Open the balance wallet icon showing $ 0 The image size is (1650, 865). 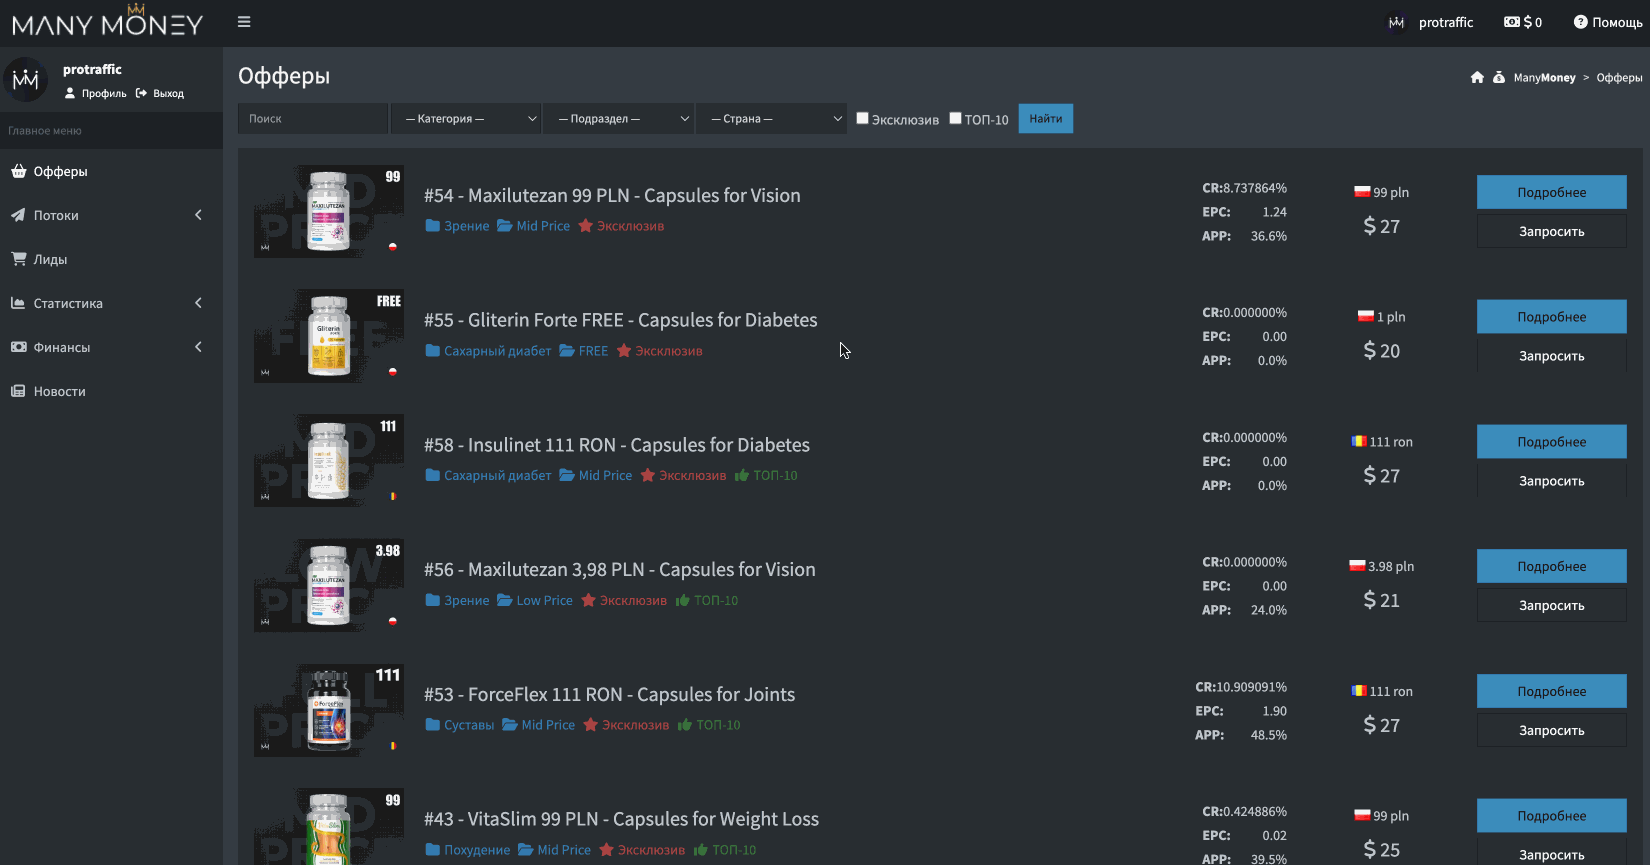[x=1512, y=22]
